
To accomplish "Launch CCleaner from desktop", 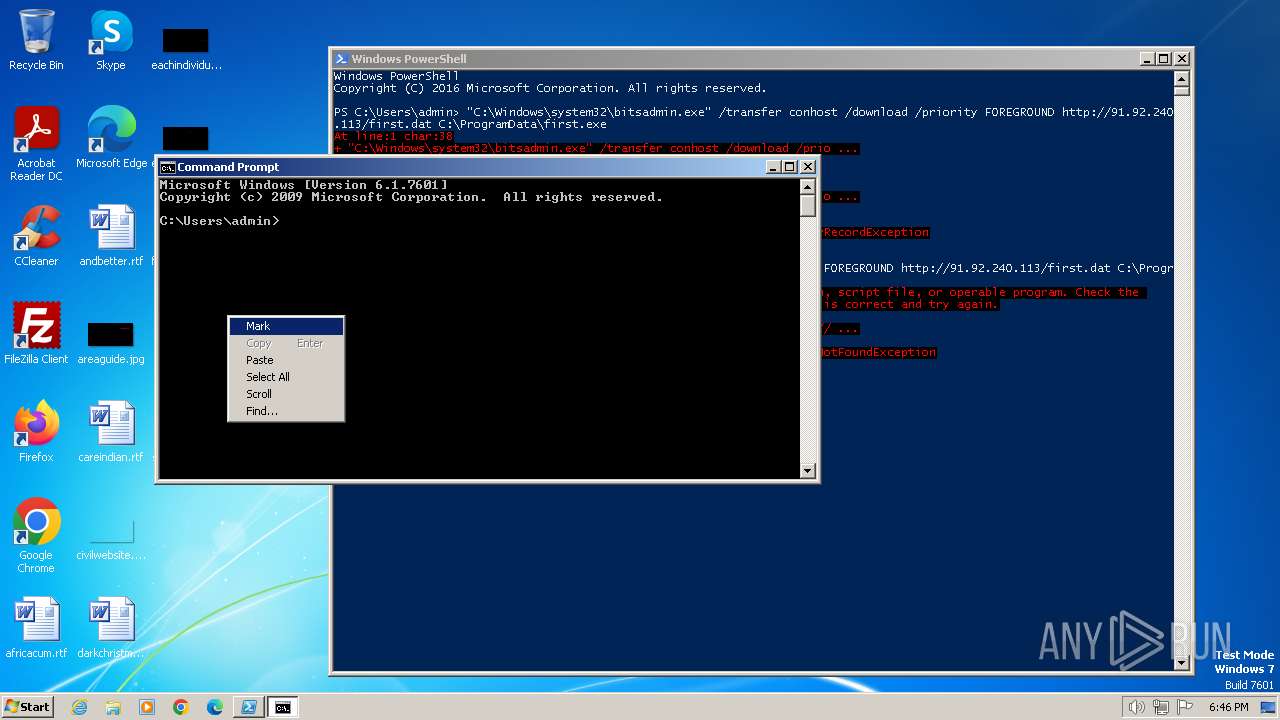I will 36,236.
